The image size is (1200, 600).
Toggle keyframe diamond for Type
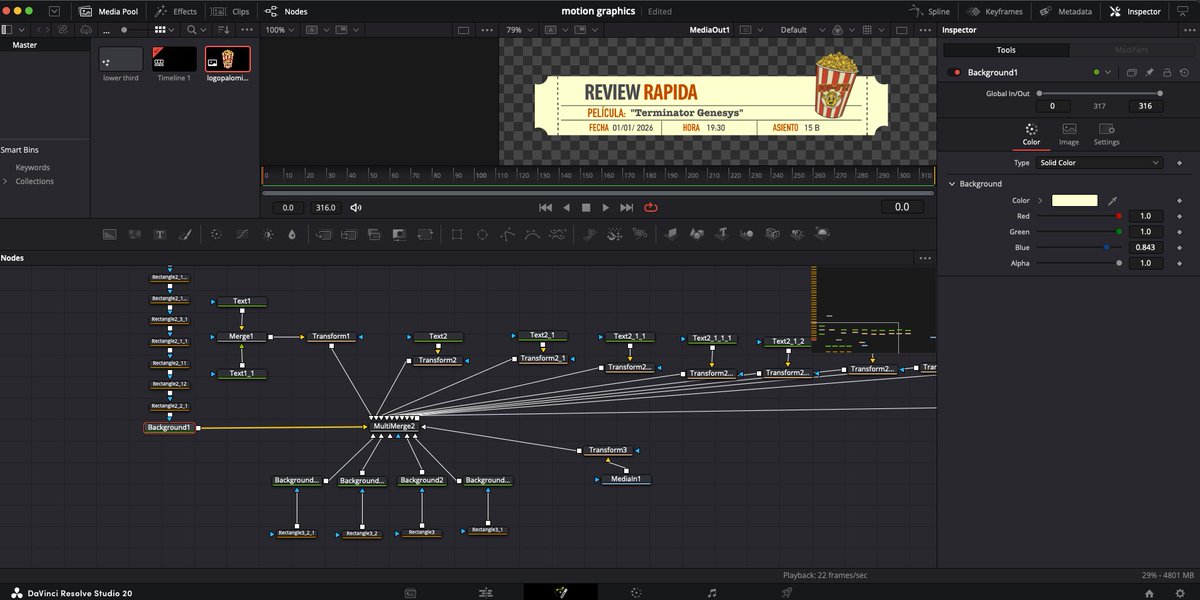1180,162
